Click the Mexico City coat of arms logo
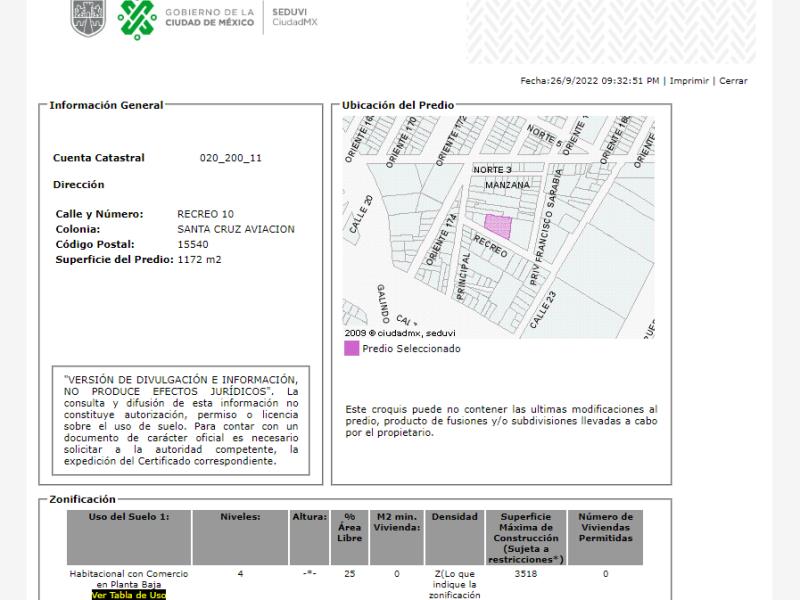The height and width of the screenshot is (600, 800). pos(88,18)
